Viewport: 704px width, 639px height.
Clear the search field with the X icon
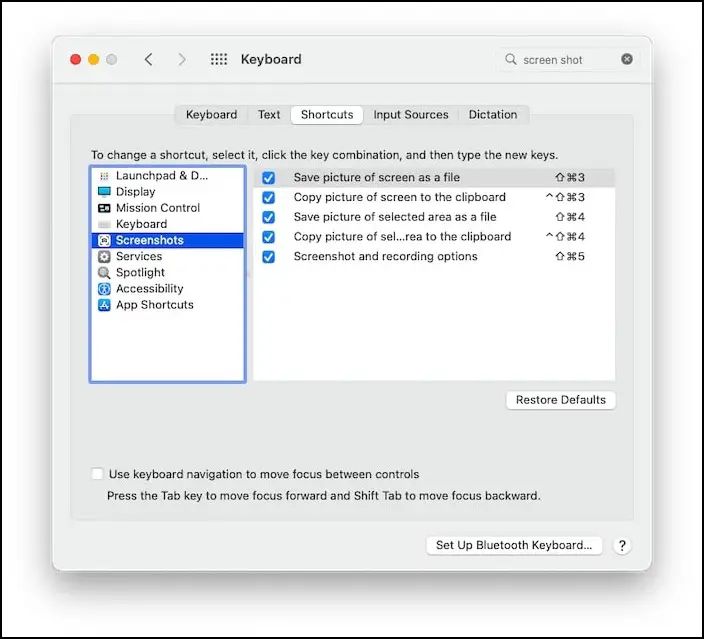pyautogui.click(x=627, y=60)
